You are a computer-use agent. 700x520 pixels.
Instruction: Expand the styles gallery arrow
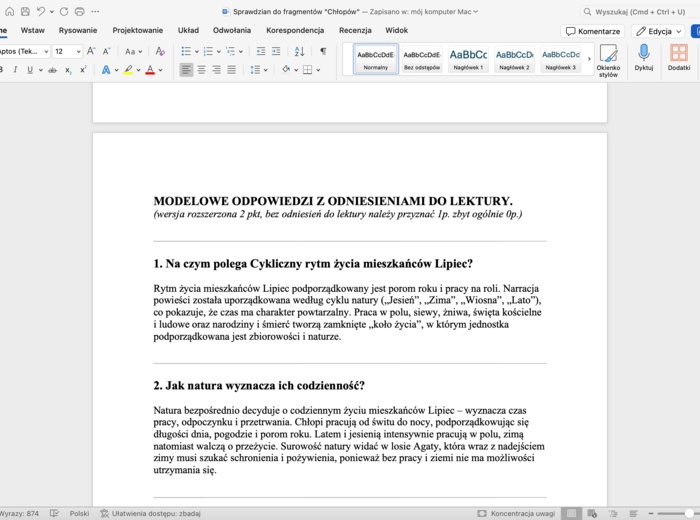tap(589, 58)
